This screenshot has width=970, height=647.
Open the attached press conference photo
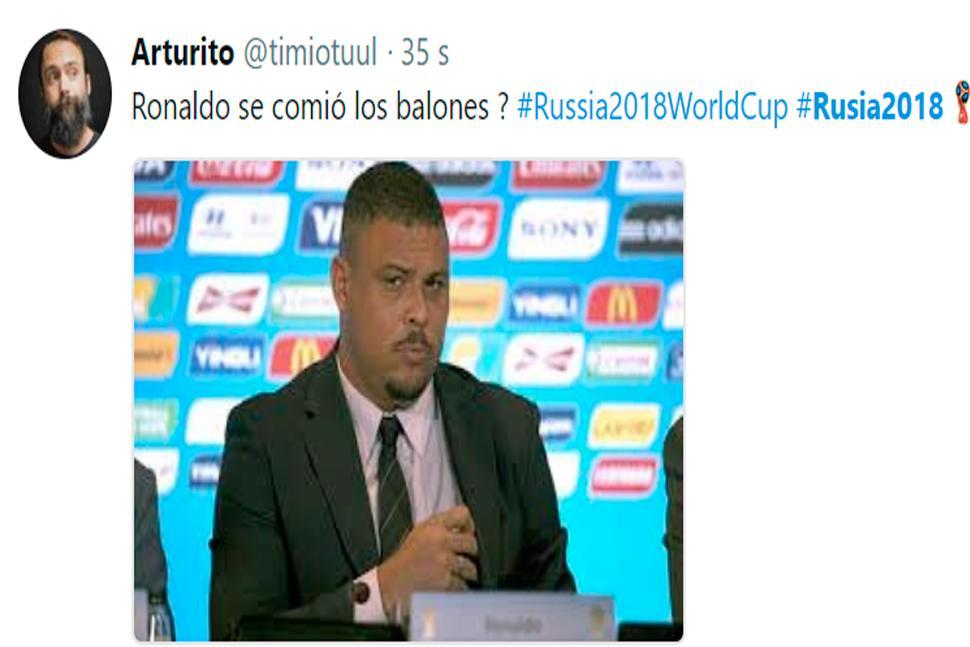409,400
